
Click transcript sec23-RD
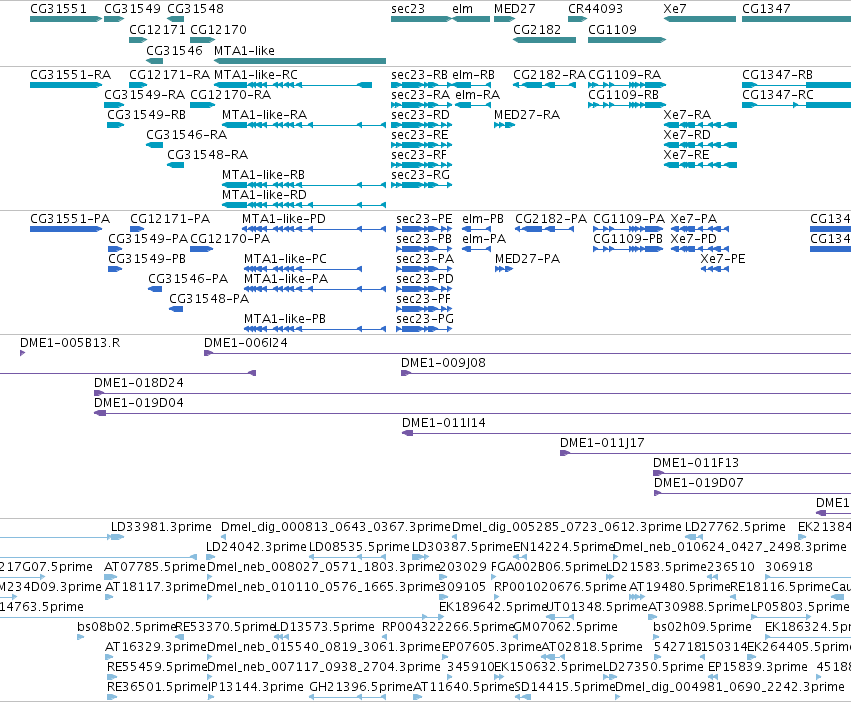[x=422, y=125]
